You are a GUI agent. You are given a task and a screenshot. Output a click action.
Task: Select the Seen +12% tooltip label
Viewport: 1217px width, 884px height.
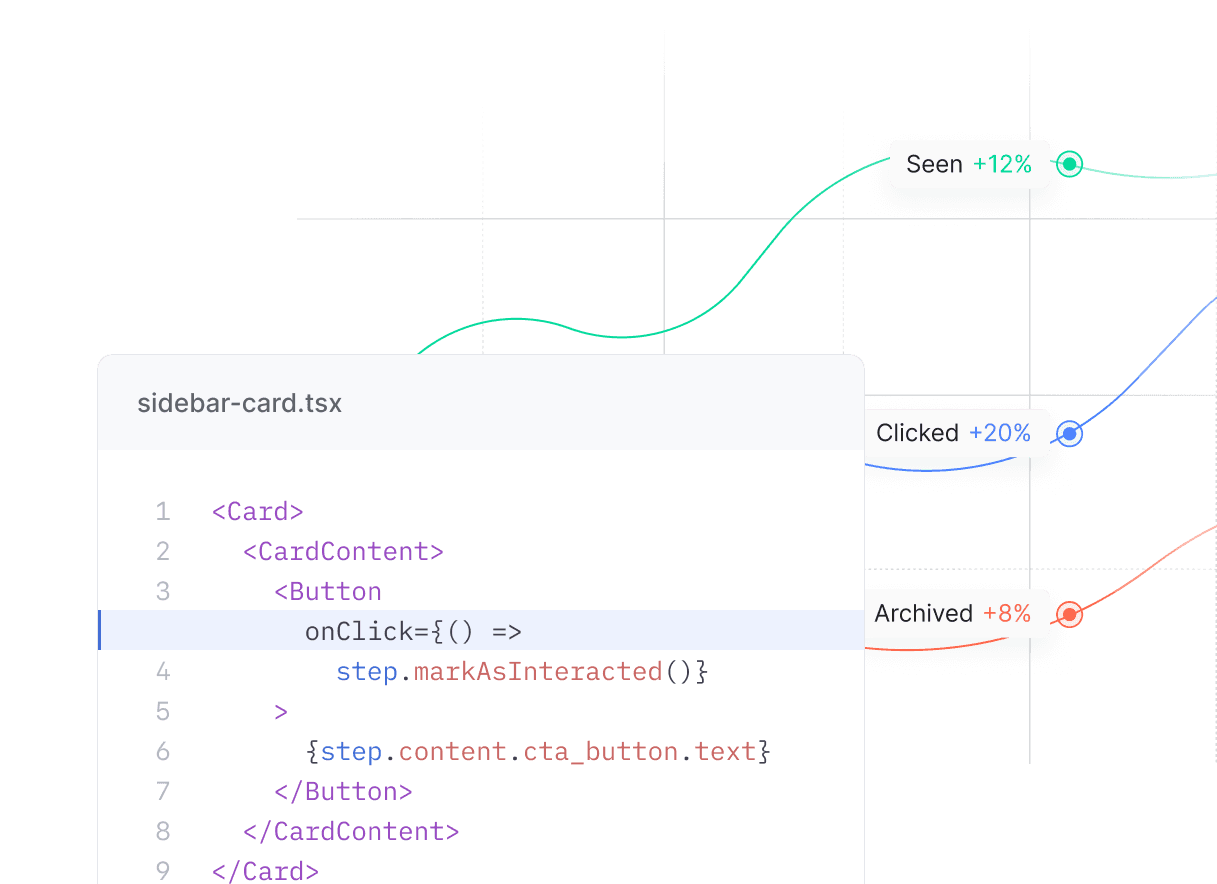point(968,165)
